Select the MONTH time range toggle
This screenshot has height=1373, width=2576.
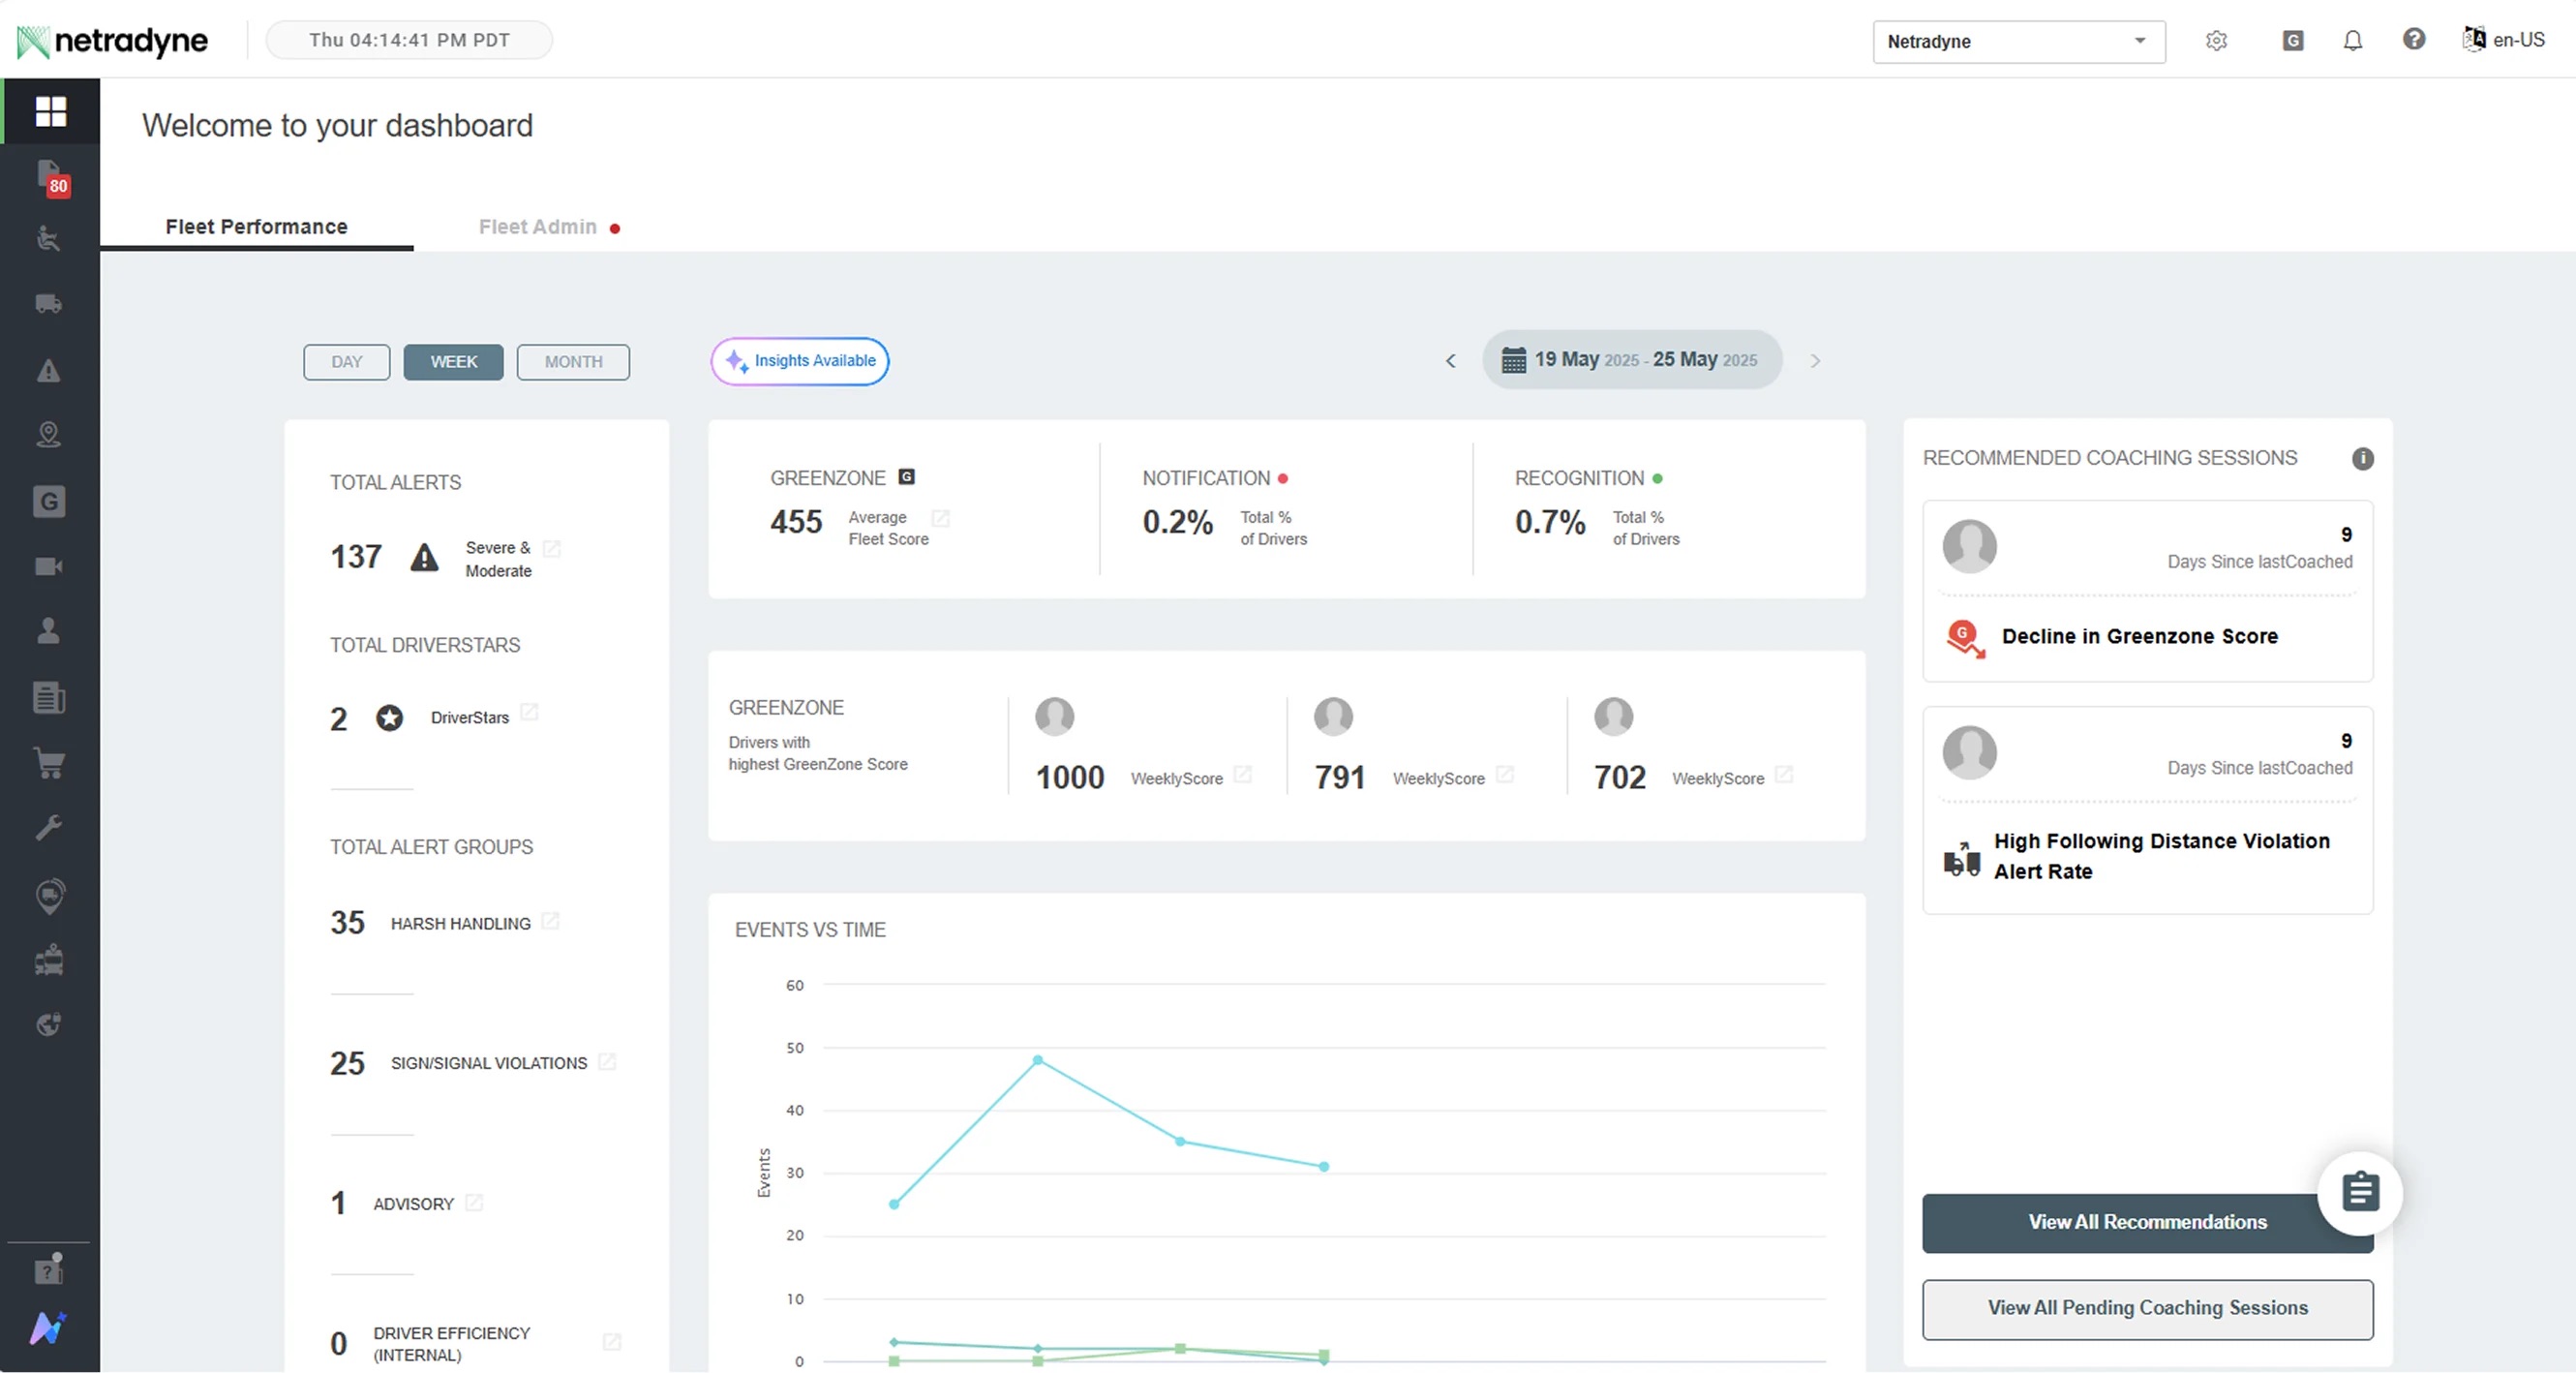(573, 362)
